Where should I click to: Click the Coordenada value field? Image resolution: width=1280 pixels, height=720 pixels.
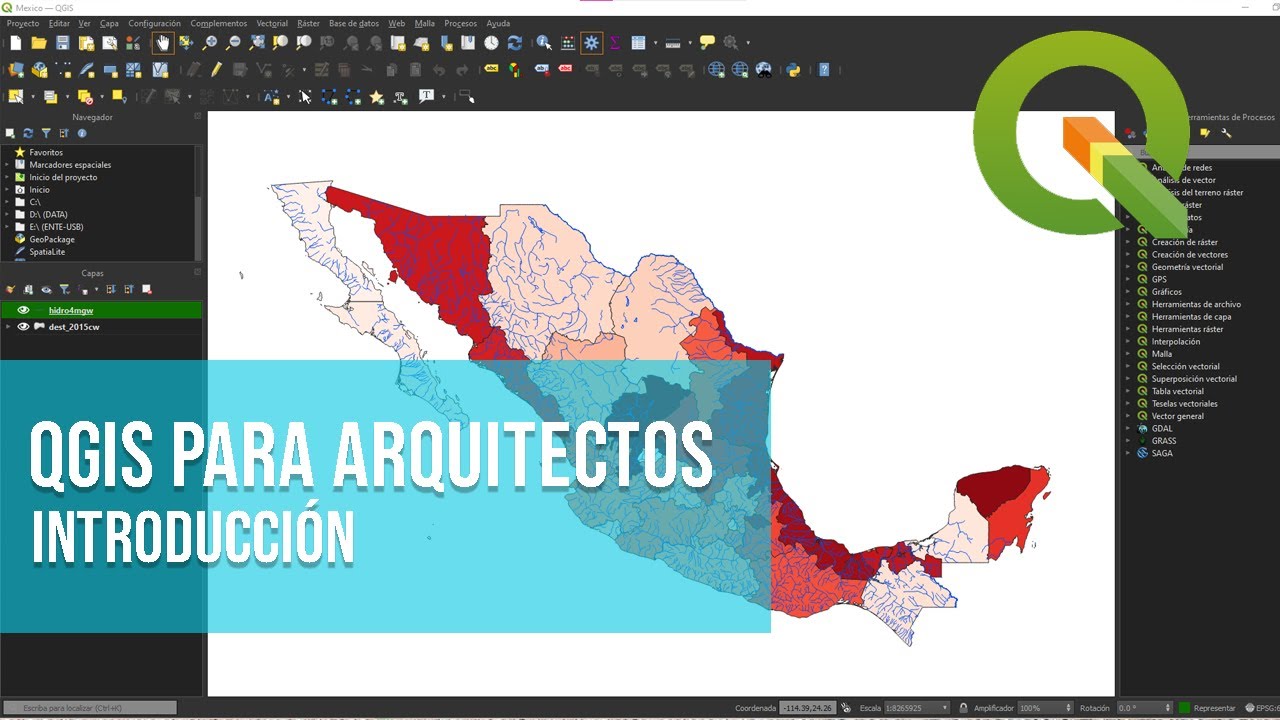coord(807,708)
